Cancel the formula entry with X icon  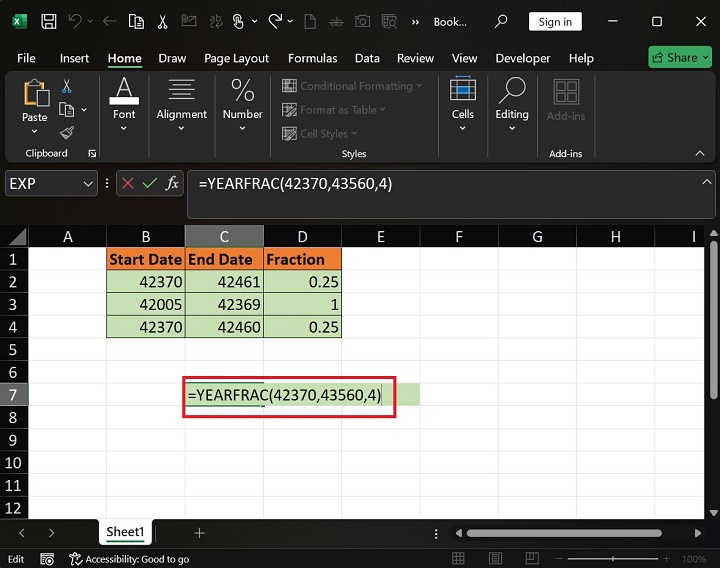[128, 183]
